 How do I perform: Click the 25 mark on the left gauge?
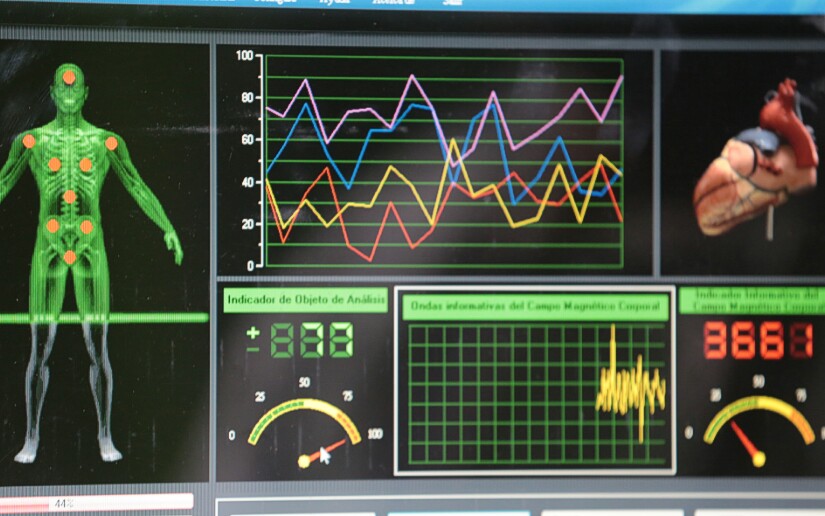(260, 397)
